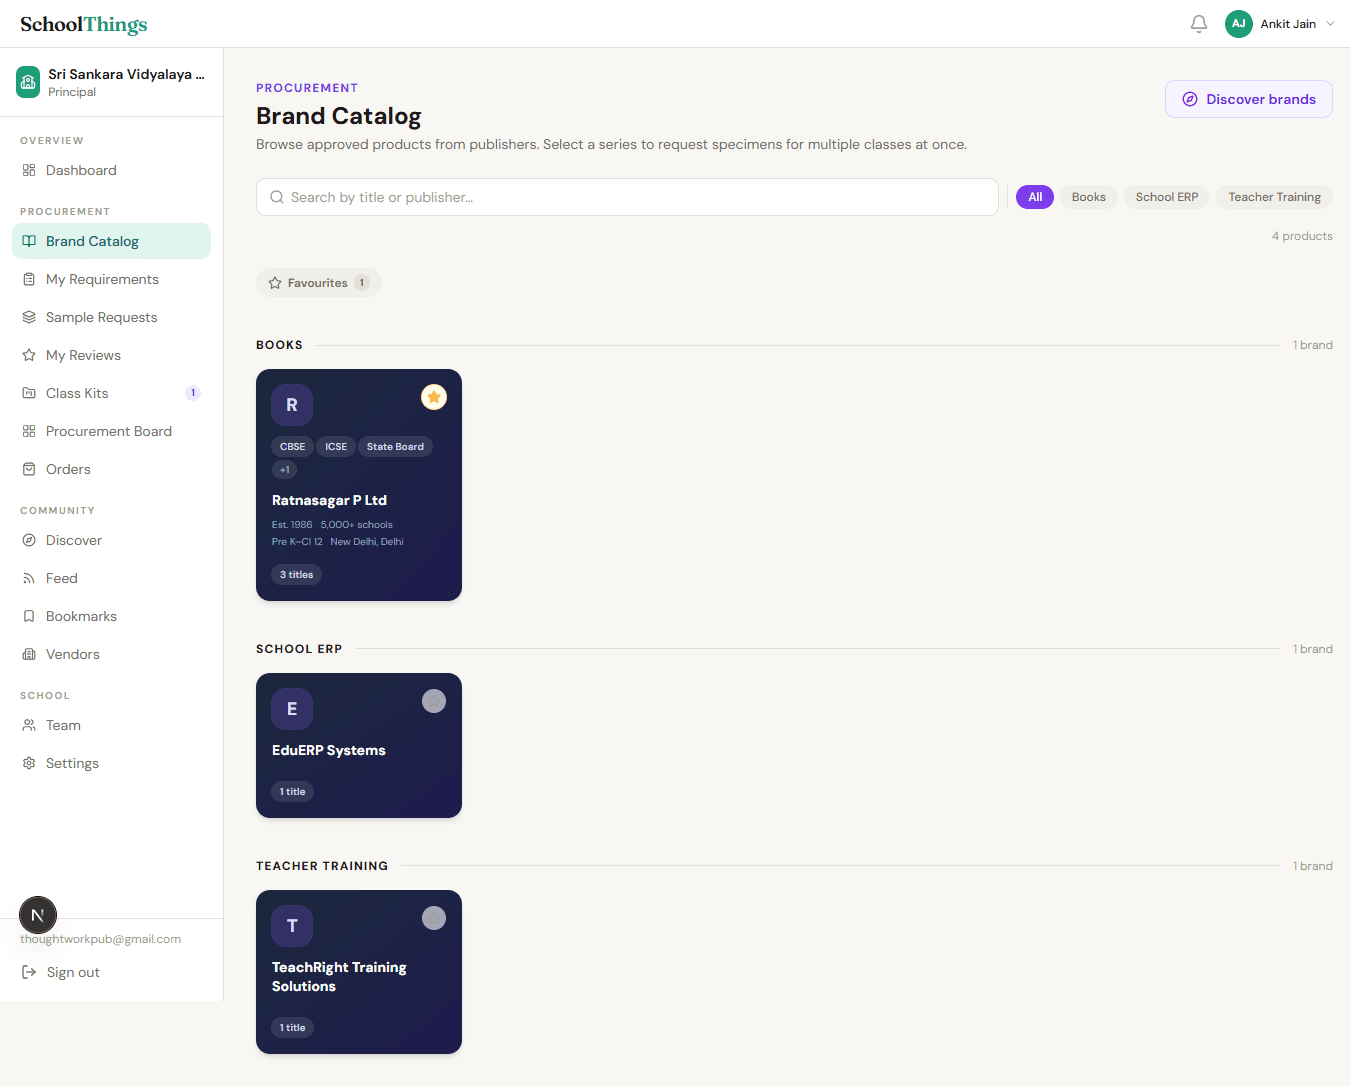Click the R logo on Ratnasagar card

click(x=292, y=405)
